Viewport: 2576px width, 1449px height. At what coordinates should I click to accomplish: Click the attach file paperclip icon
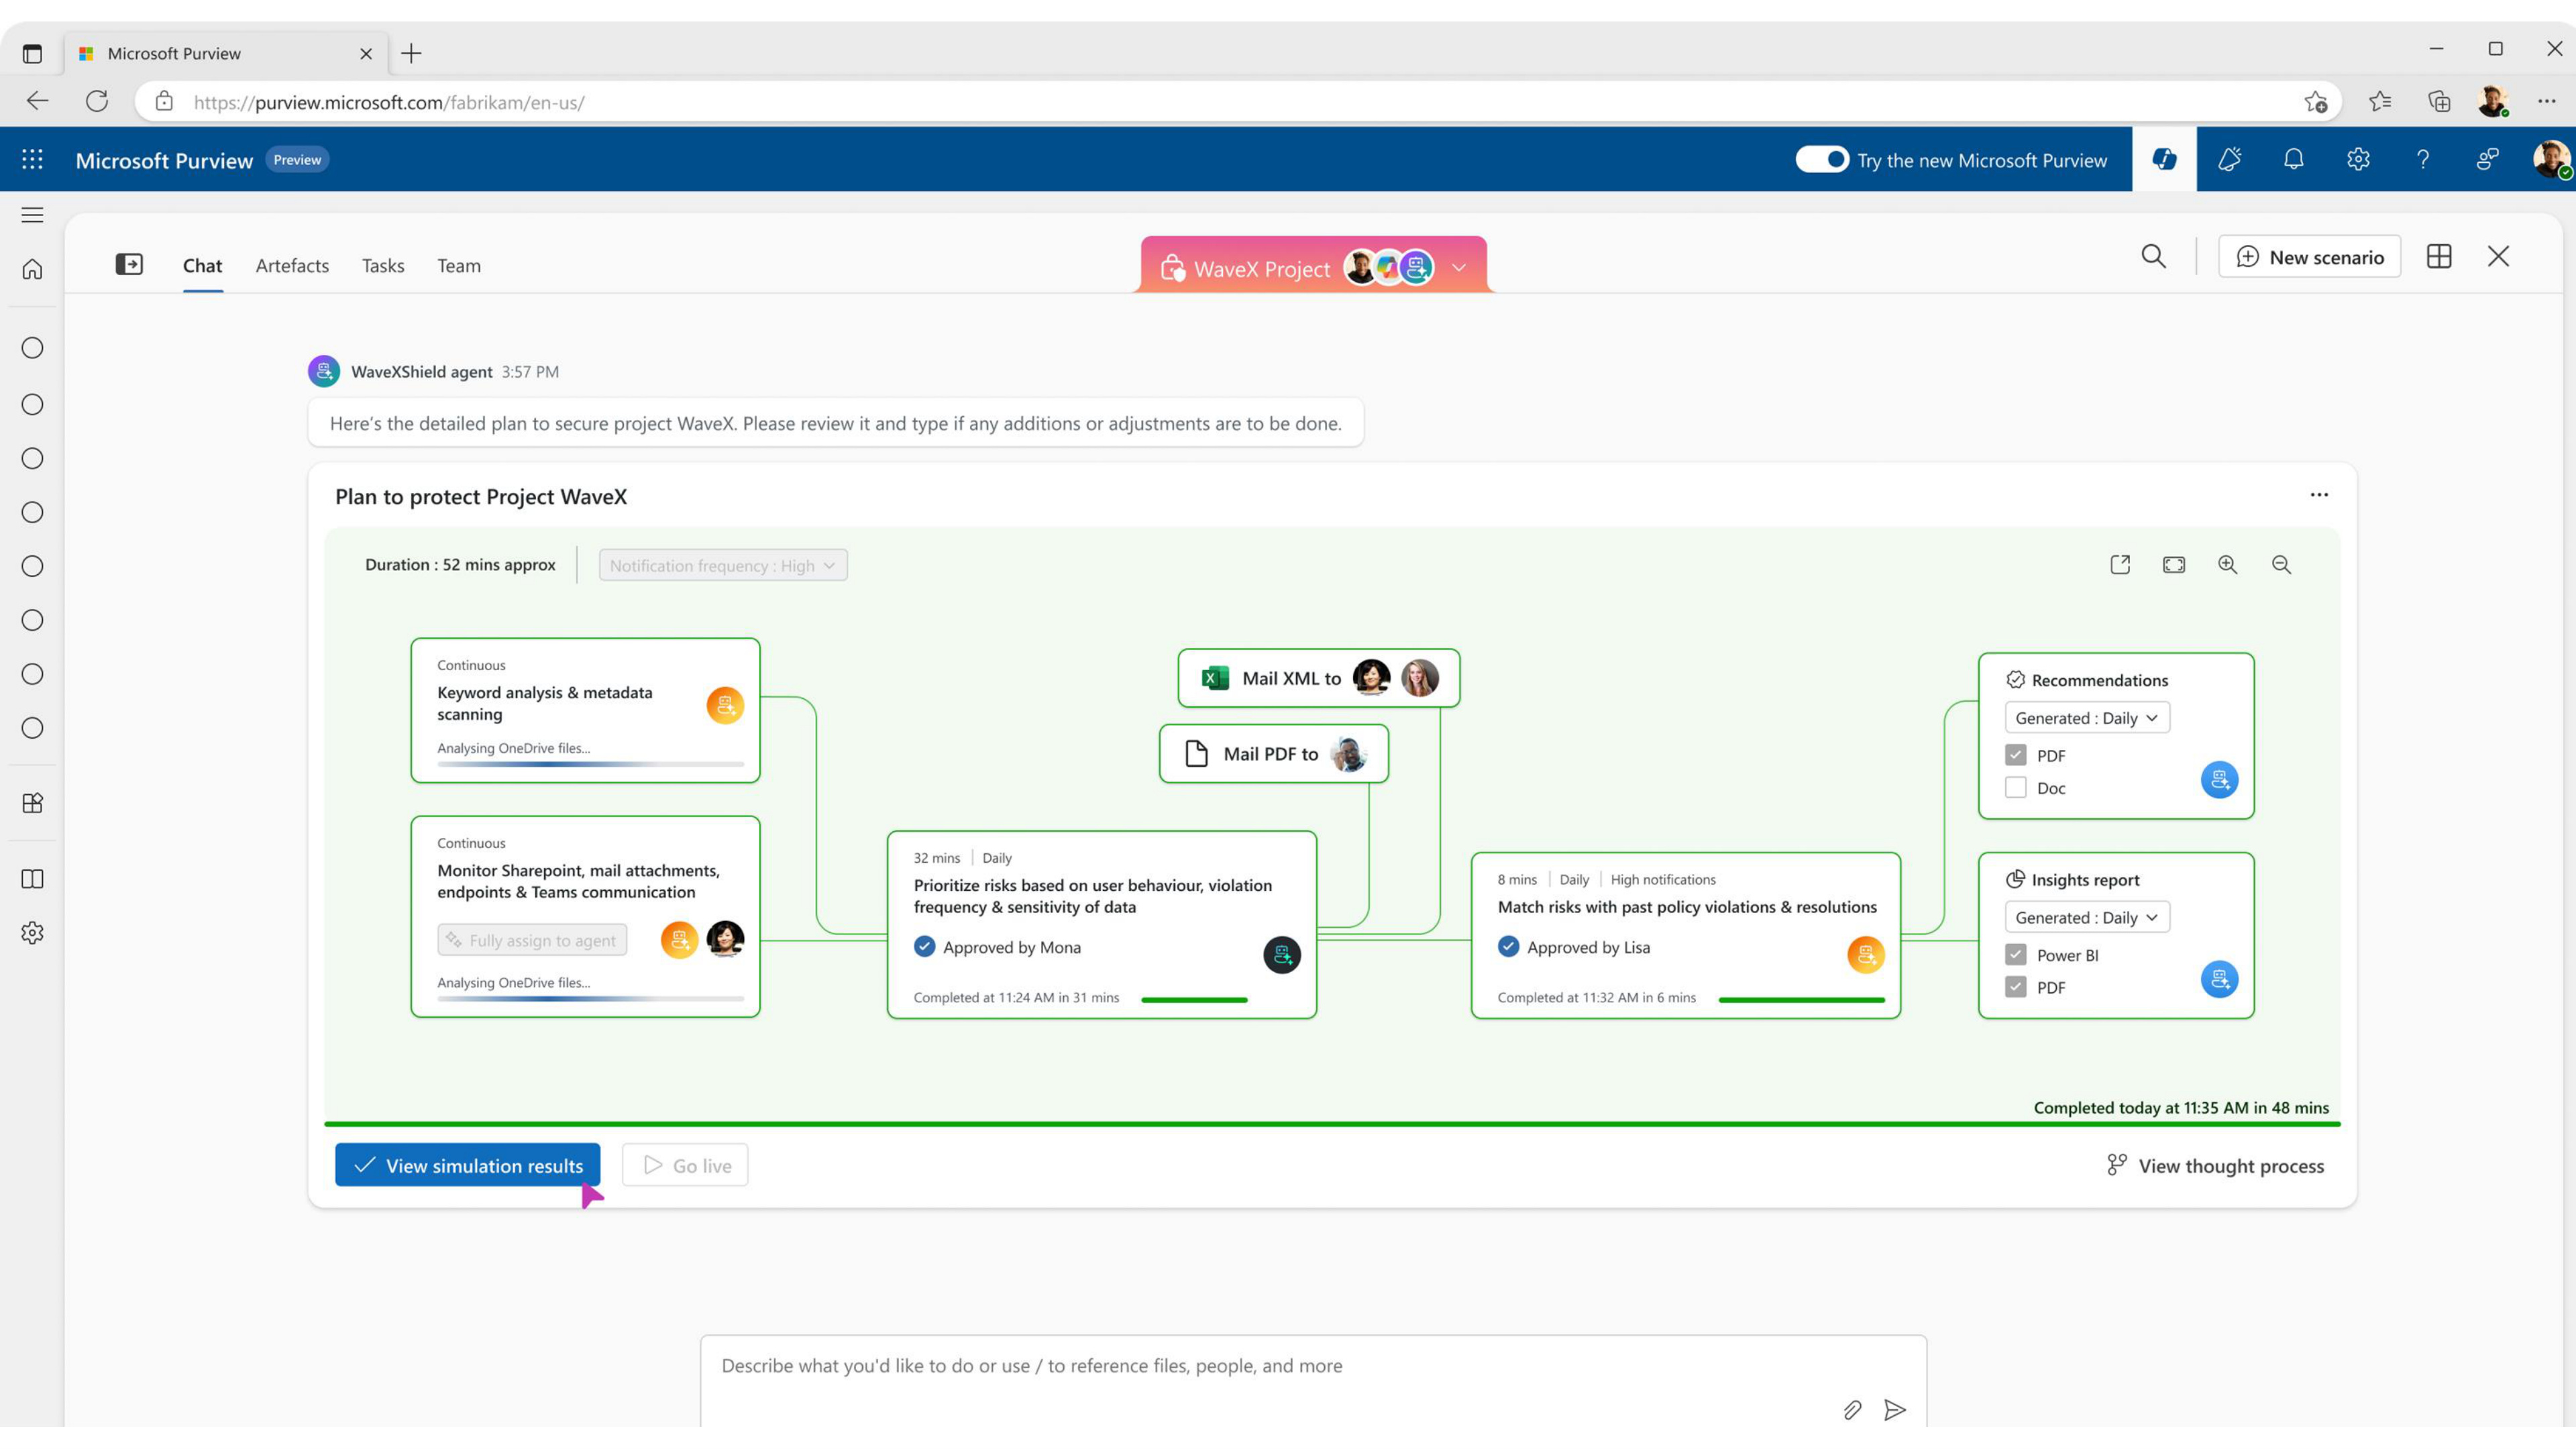[x=1852, y=1410]
